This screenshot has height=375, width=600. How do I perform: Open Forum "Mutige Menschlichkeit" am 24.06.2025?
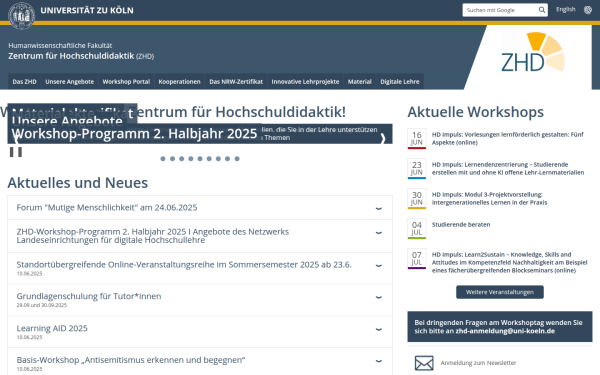pos(107,207)
